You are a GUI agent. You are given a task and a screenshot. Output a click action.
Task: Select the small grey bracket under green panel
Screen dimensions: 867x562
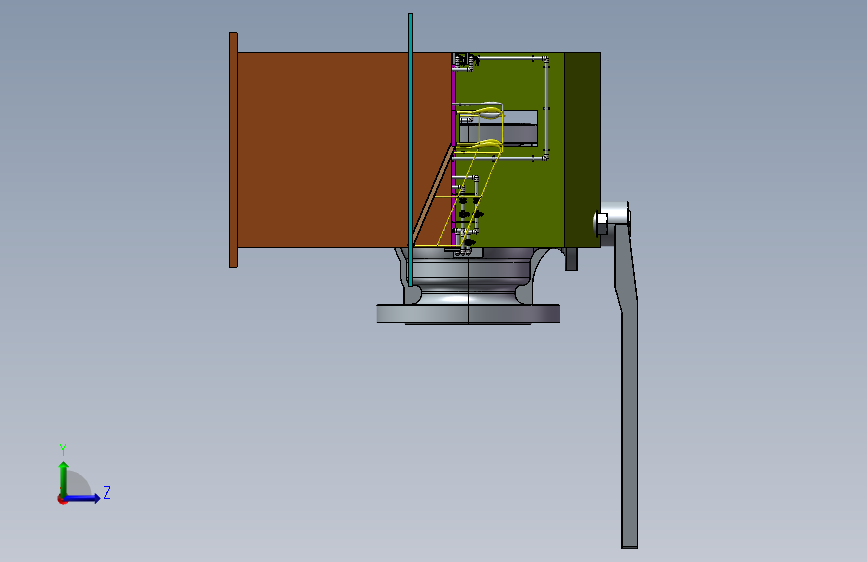point(571,259)
